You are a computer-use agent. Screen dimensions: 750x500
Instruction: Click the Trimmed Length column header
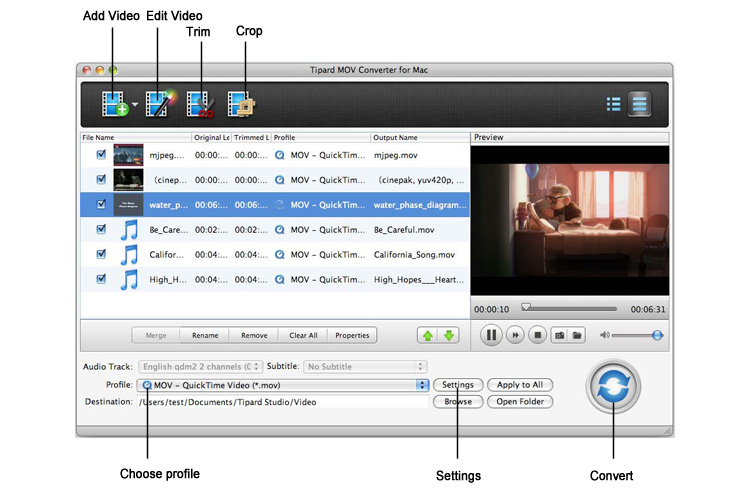pyautogui.click(x=251, y=137)
